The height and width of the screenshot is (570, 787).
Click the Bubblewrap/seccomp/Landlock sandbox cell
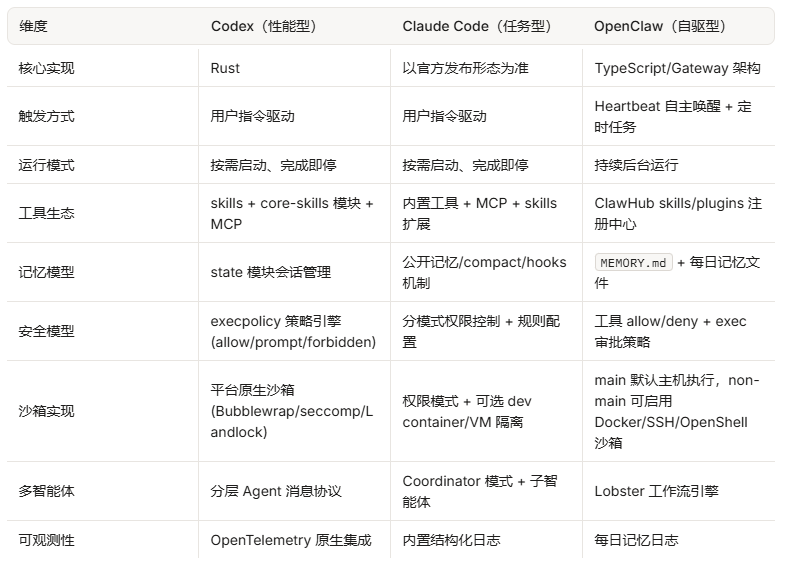pyautogui.click(x=292, y=411)
